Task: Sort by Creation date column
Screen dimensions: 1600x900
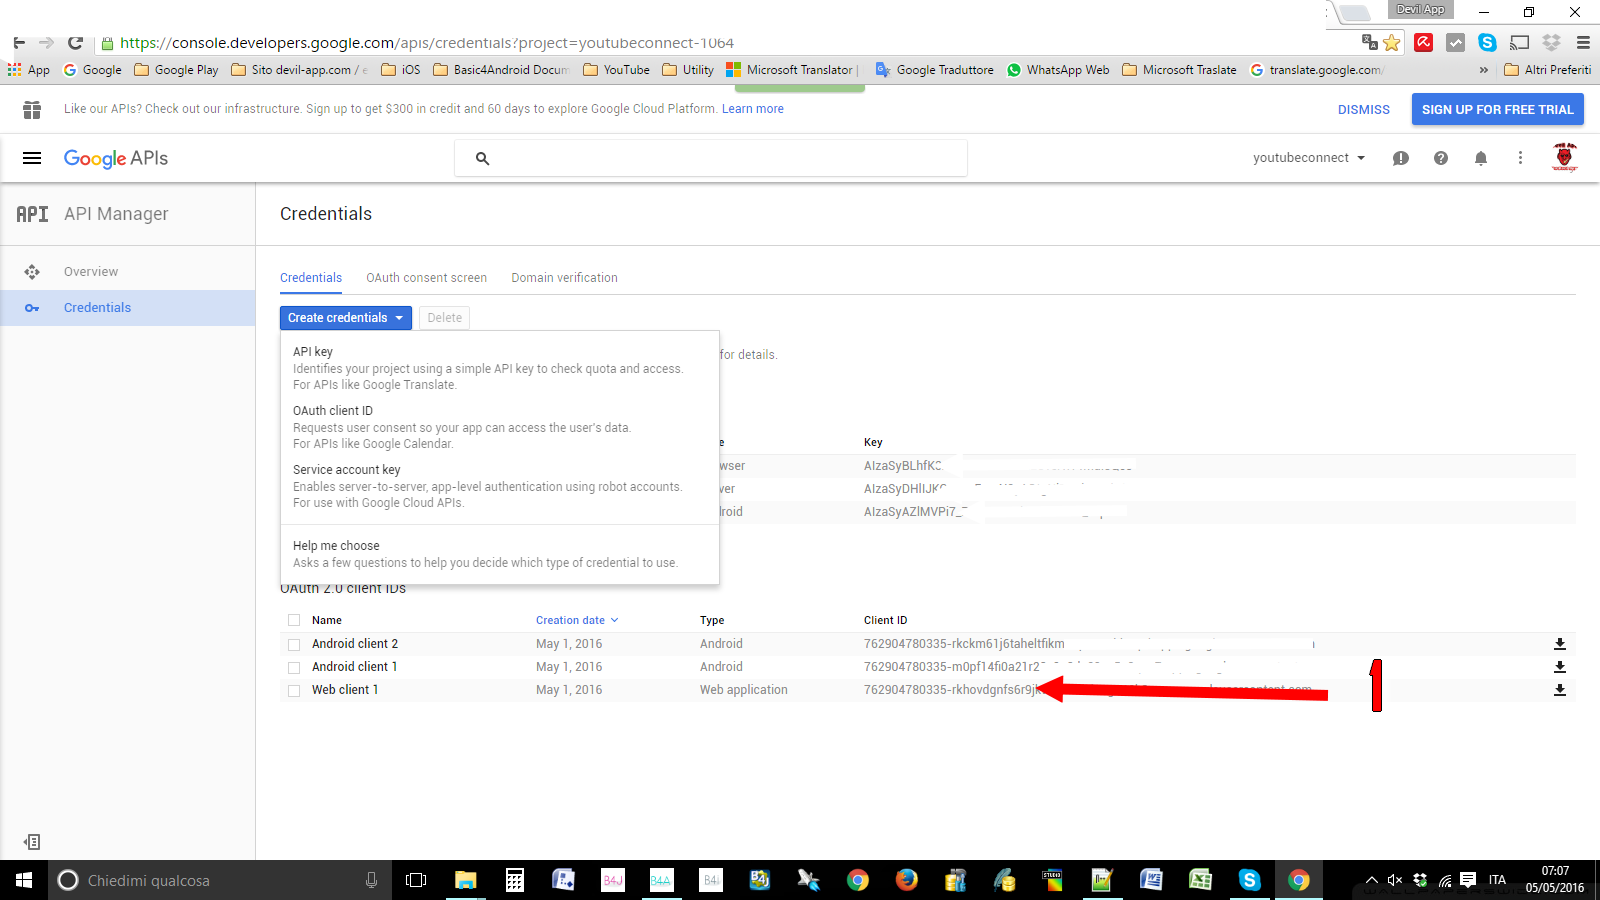Action: tap(577, 620)
